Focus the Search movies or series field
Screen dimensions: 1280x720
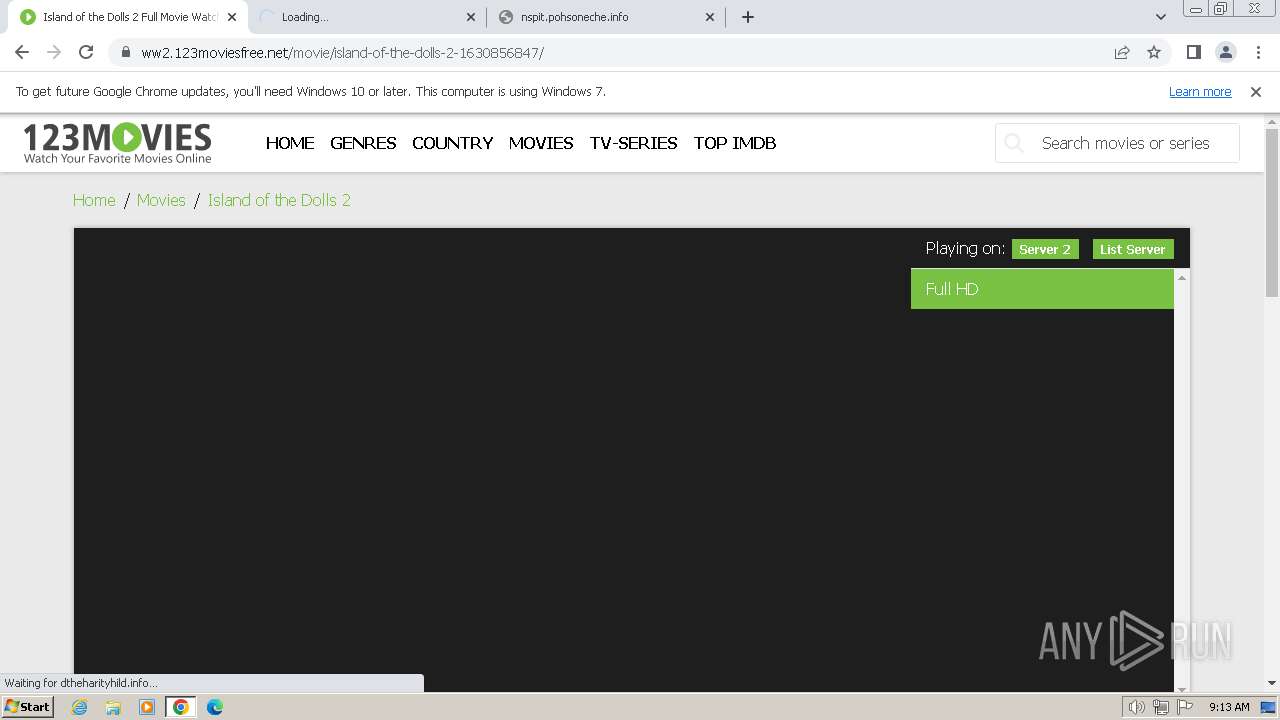1117,143
